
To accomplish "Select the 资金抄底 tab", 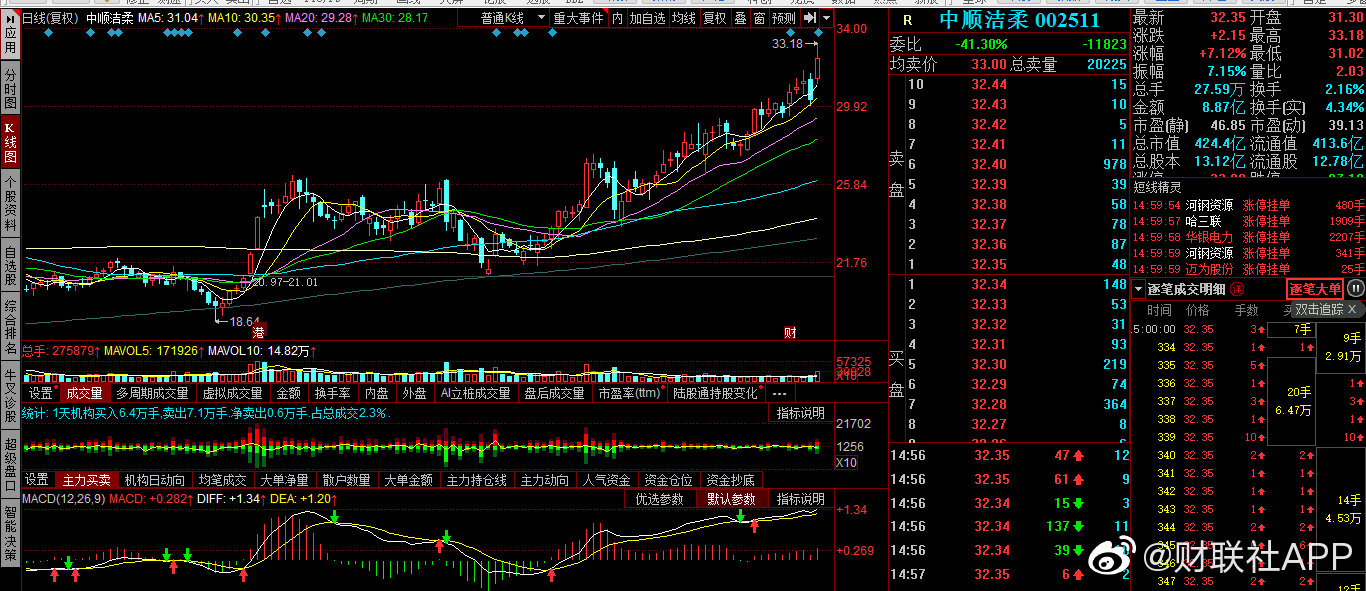I will pos(732,480).
